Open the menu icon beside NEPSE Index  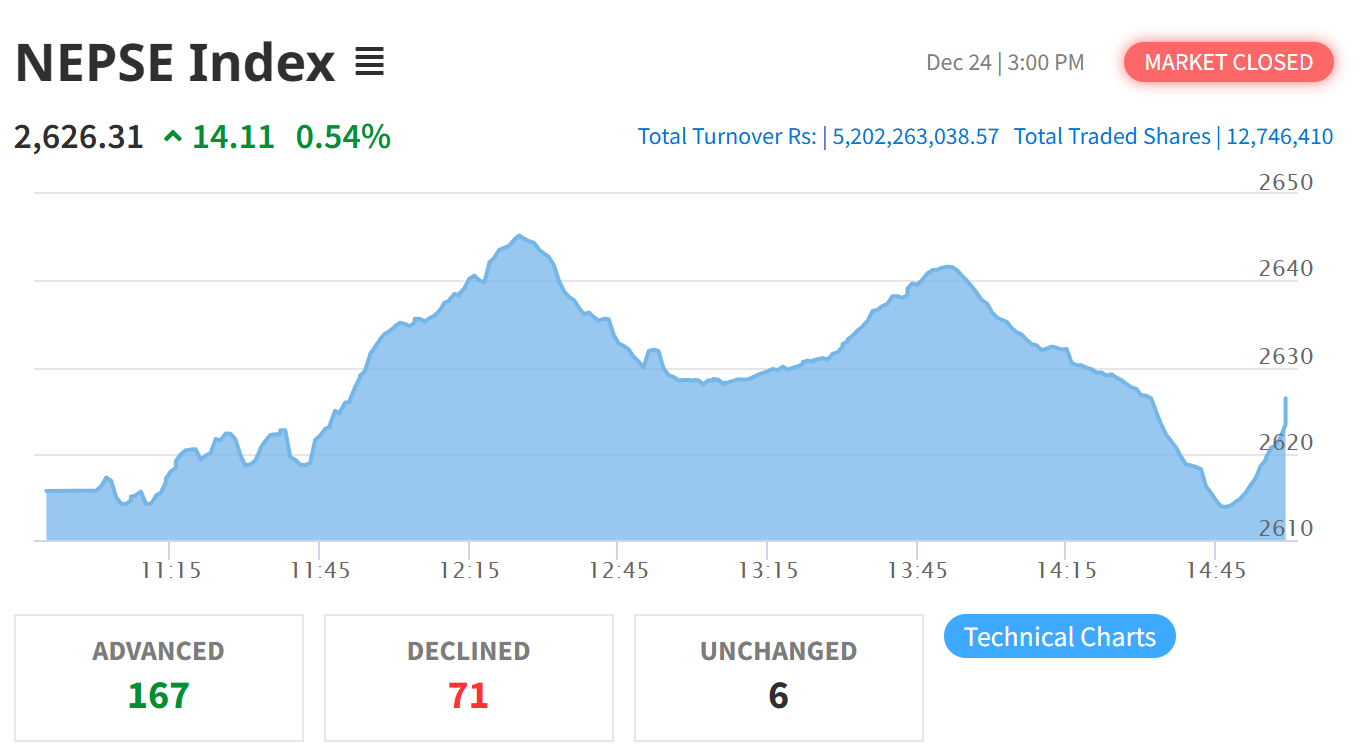pyautogui.click(x=369, y=63)
